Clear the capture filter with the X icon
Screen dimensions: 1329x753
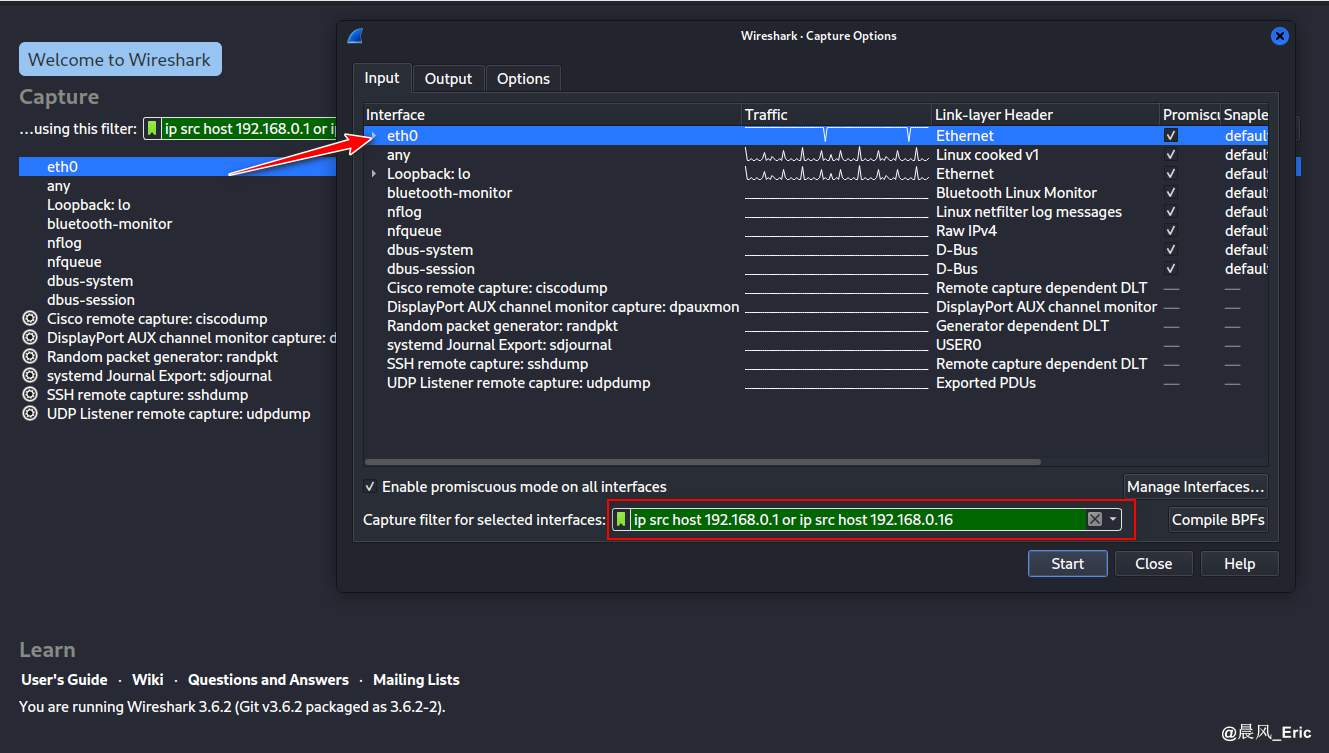1095,519
